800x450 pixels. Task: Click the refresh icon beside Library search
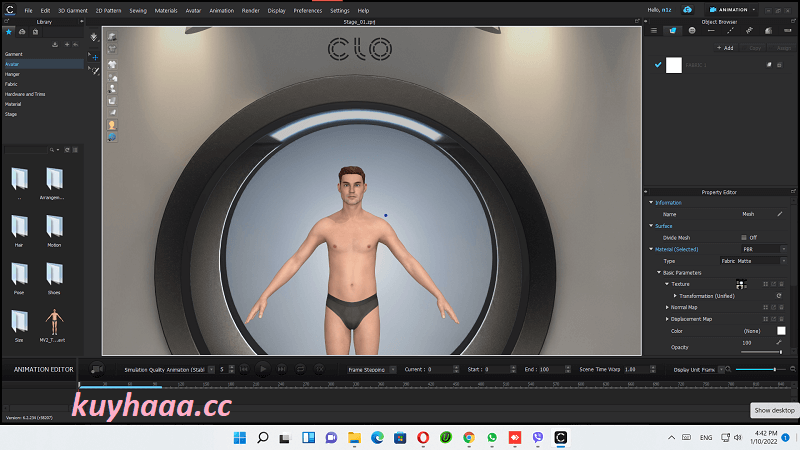[67, 150]
